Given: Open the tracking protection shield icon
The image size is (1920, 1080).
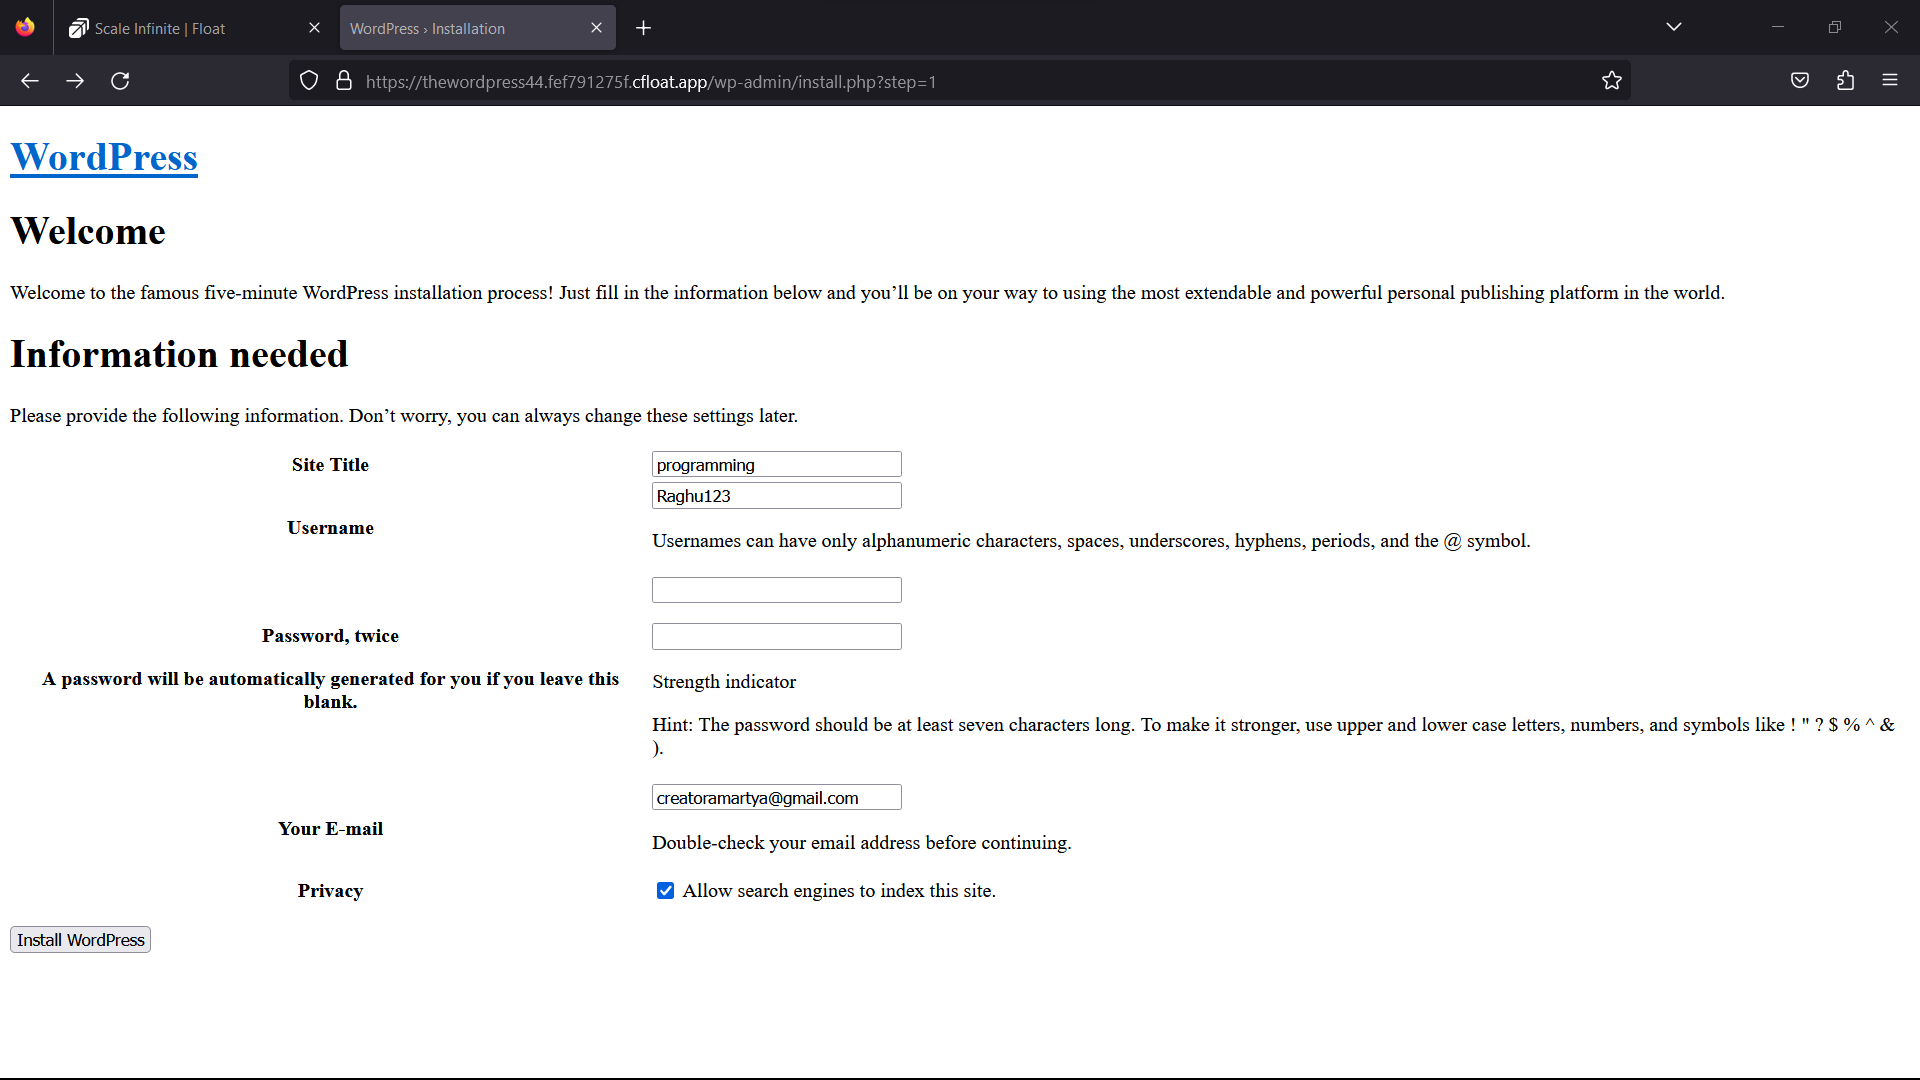Looking at the screenshot, I should coord(309,81).
